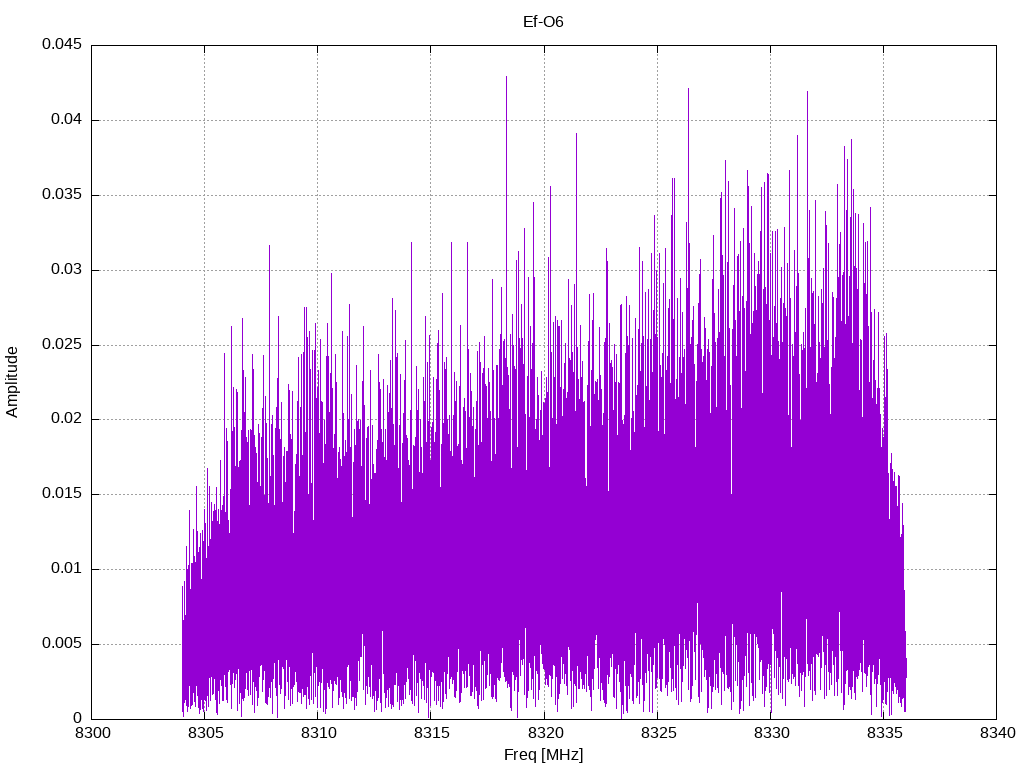
Task: Click the tallest spectrum peak near 8318 MHz
Action: [506, 77]
